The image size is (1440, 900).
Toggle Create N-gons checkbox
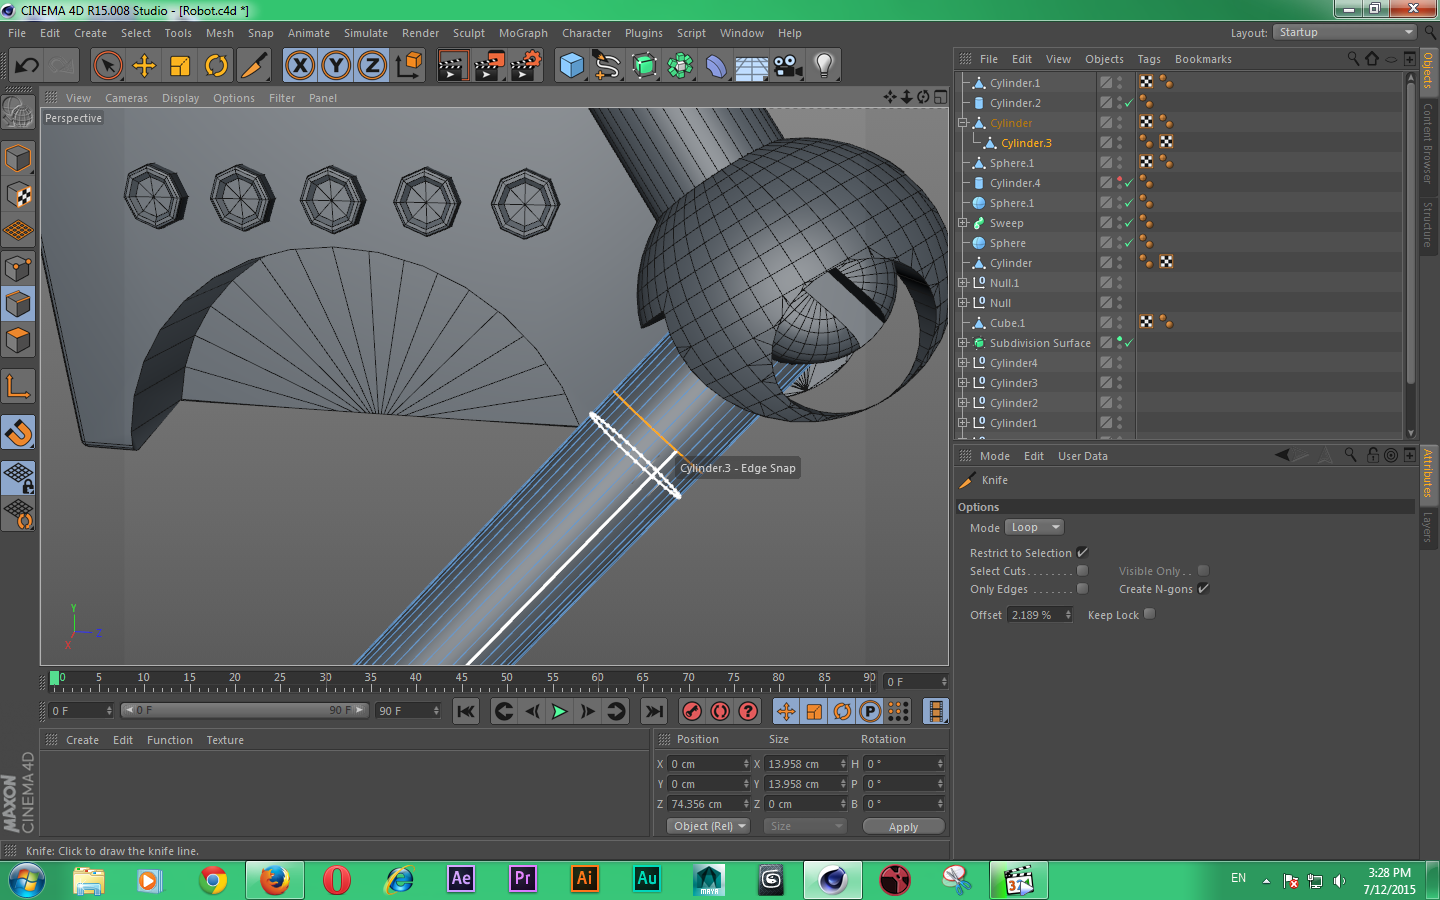1203,588
